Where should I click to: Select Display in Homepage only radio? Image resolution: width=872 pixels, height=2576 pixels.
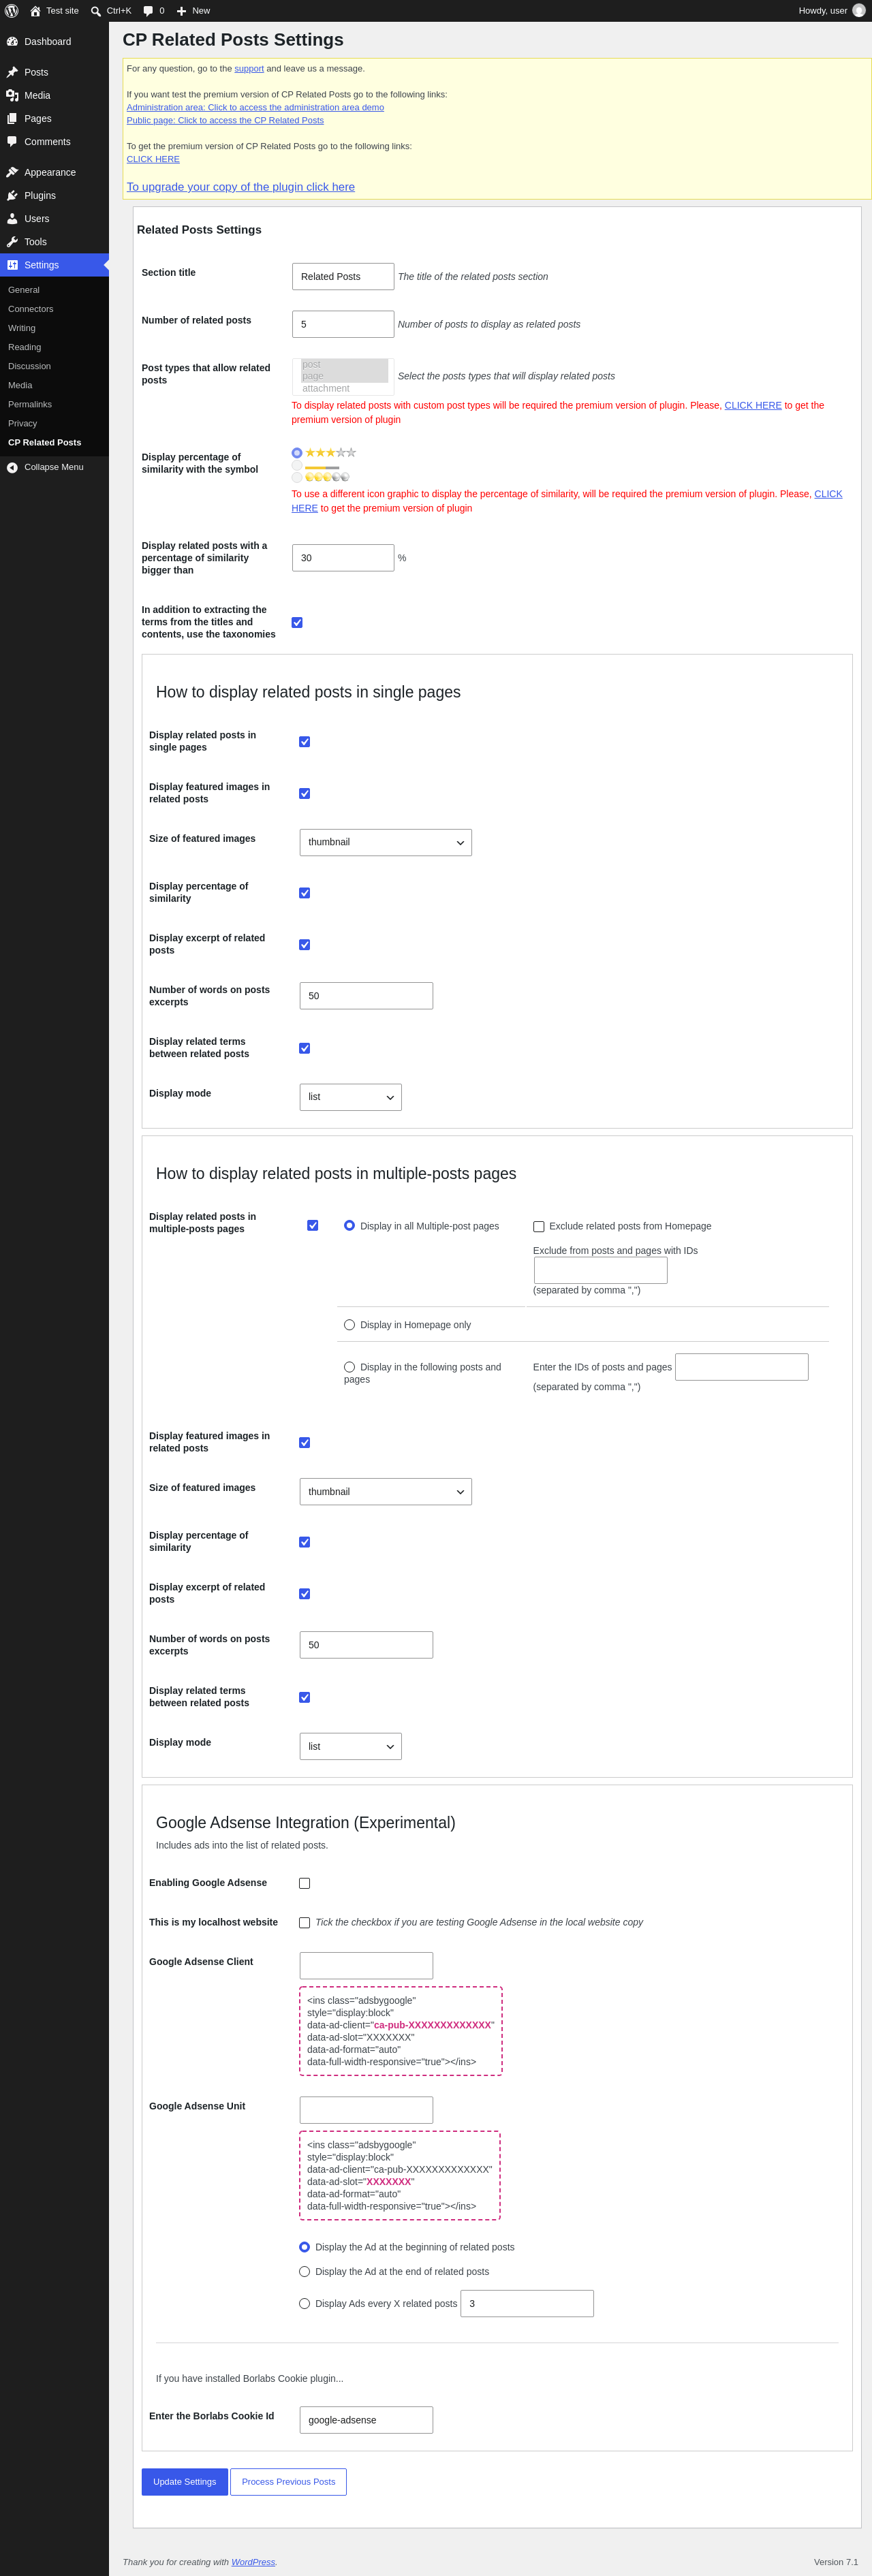pos(349,1325)
